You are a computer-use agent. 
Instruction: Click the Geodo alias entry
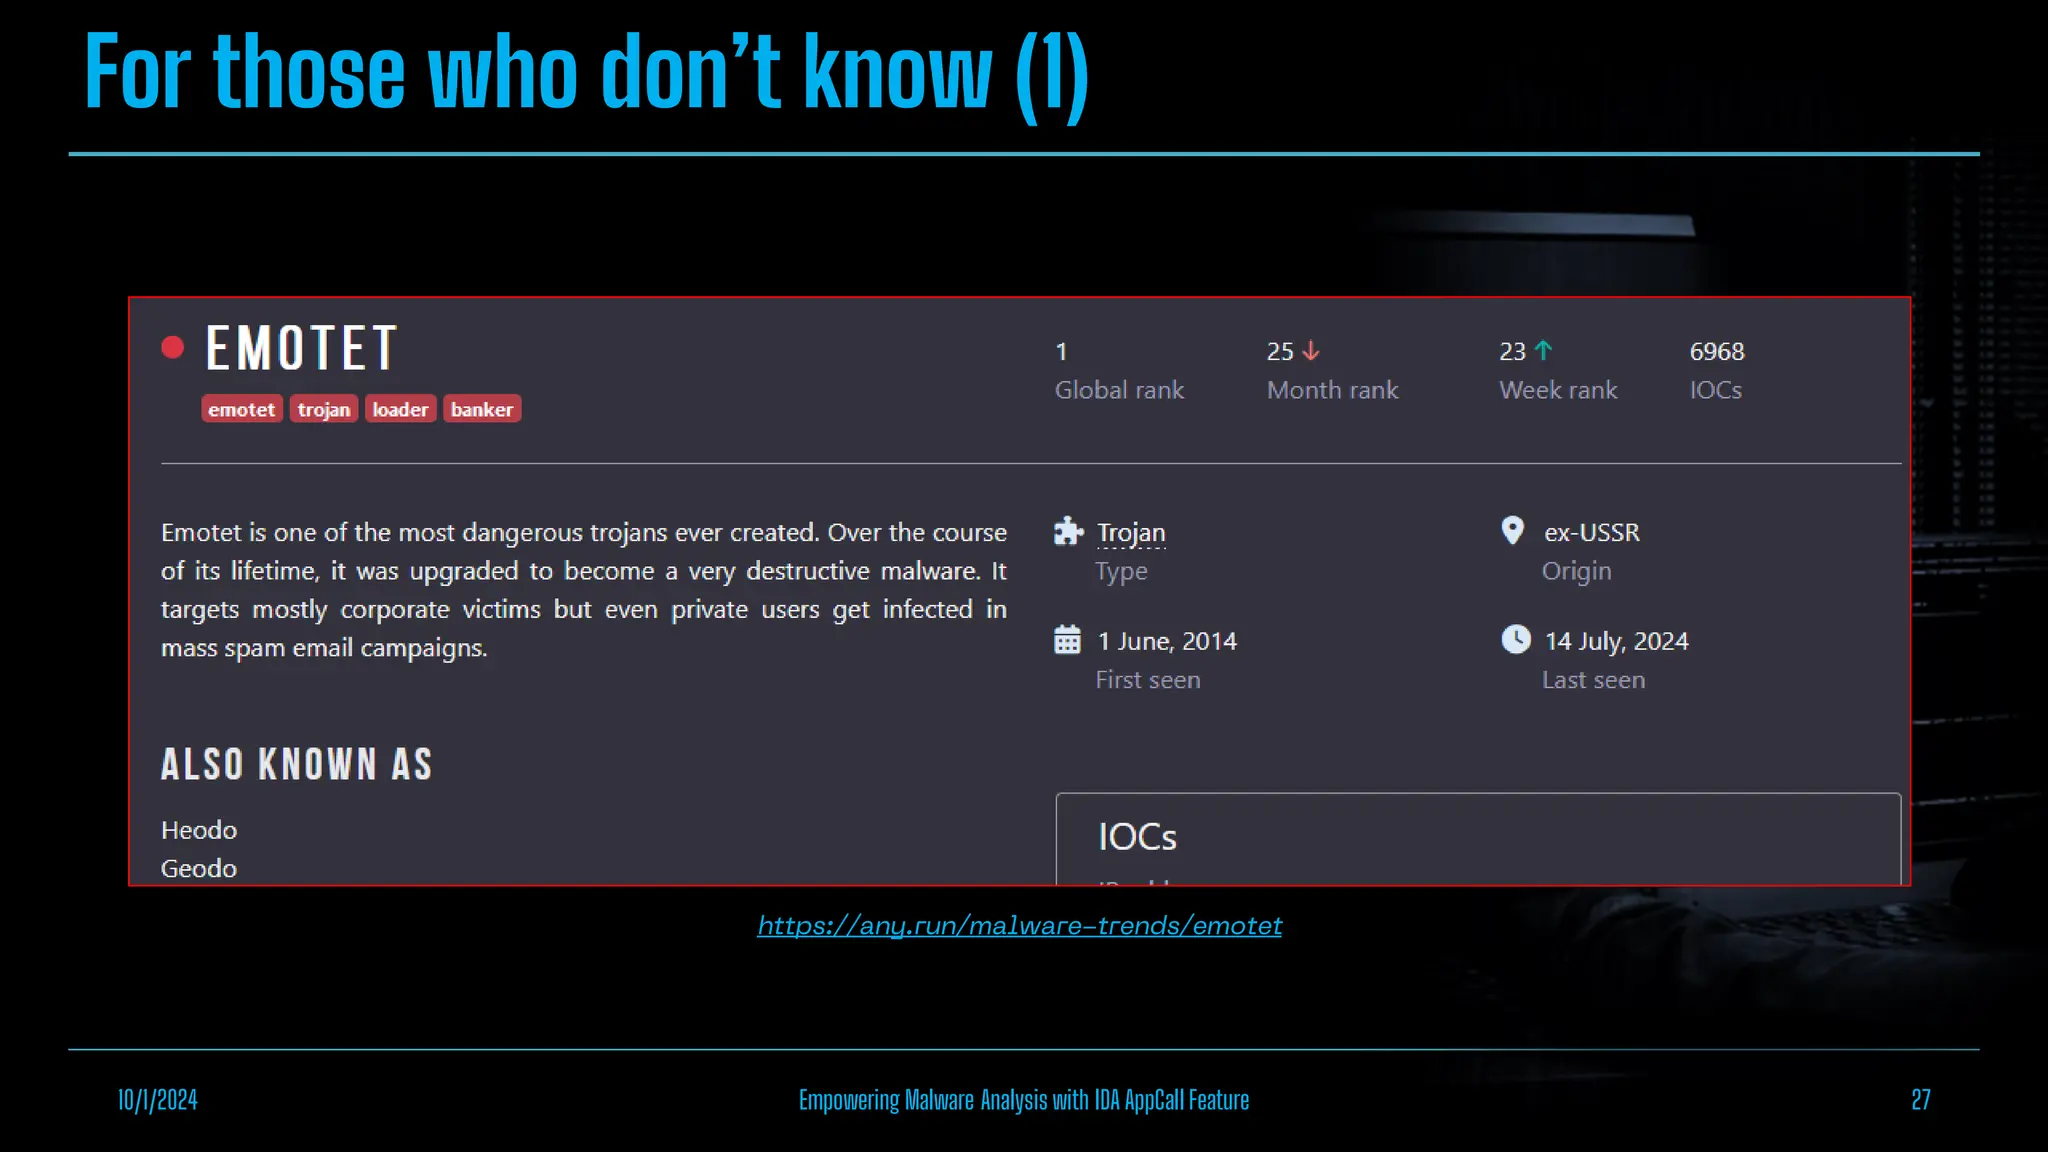(x=199, y=868)
